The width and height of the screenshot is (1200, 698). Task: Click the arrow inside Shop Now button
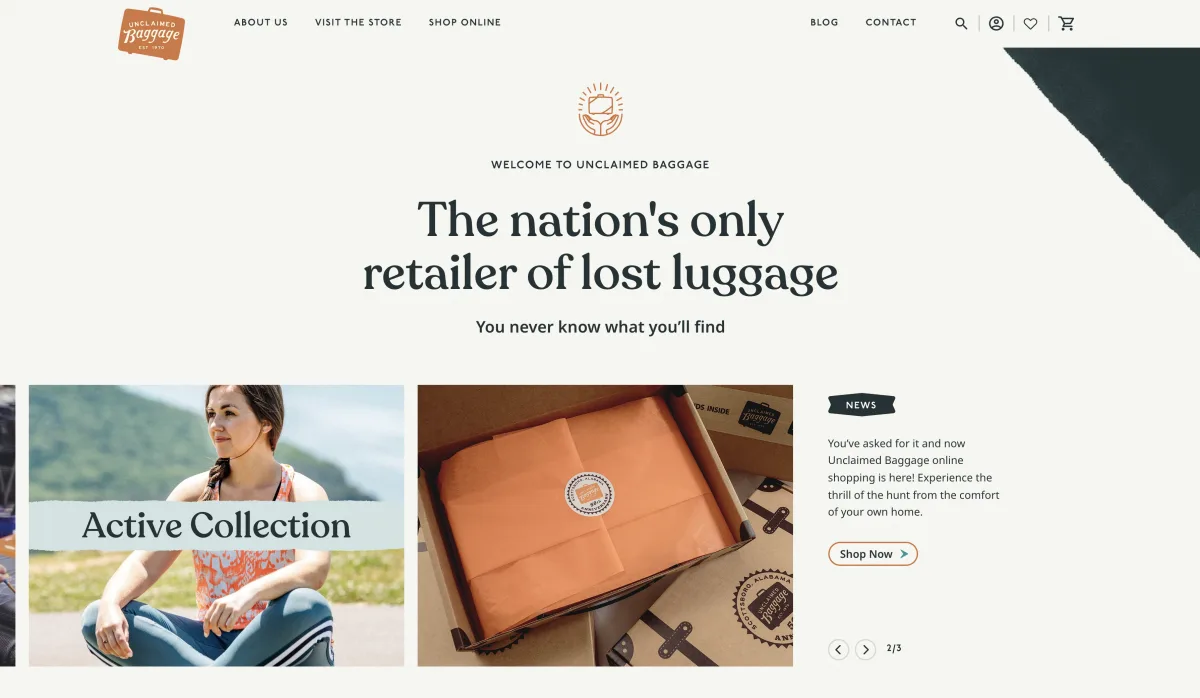click(x=904, y=554)
